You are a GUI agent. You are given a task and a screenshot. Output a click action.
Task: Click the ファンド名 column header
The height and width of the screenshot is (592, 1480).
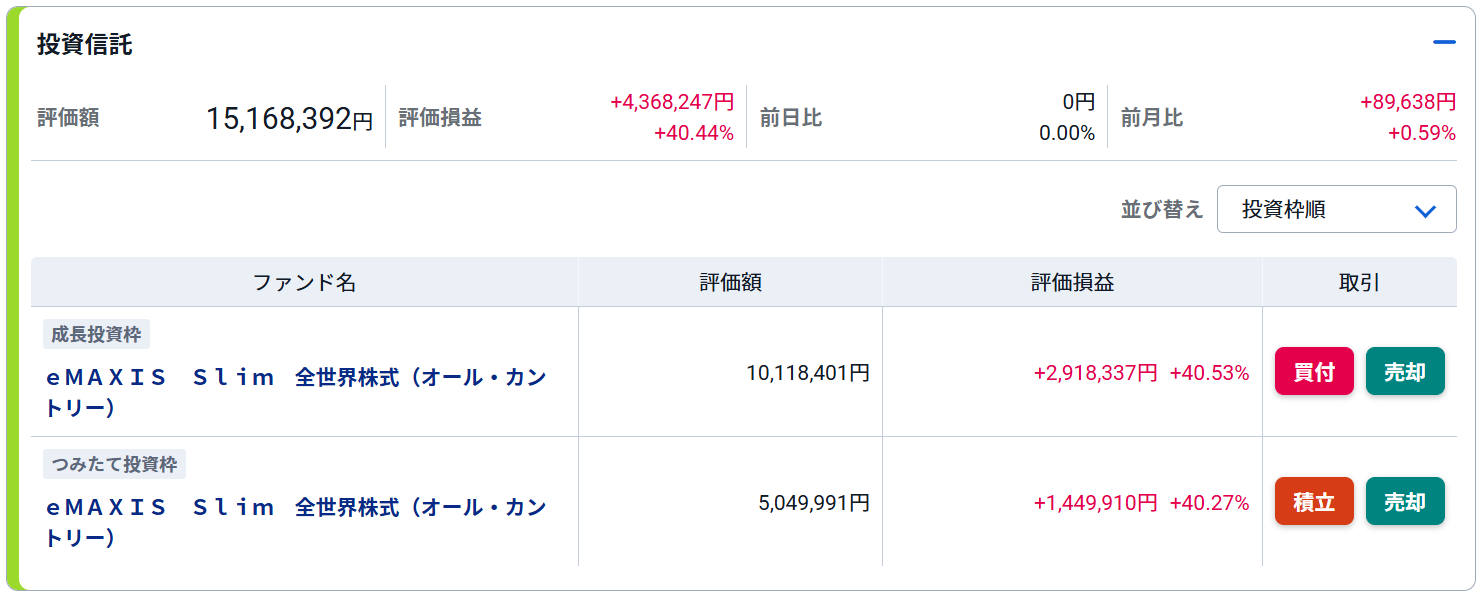304,283
